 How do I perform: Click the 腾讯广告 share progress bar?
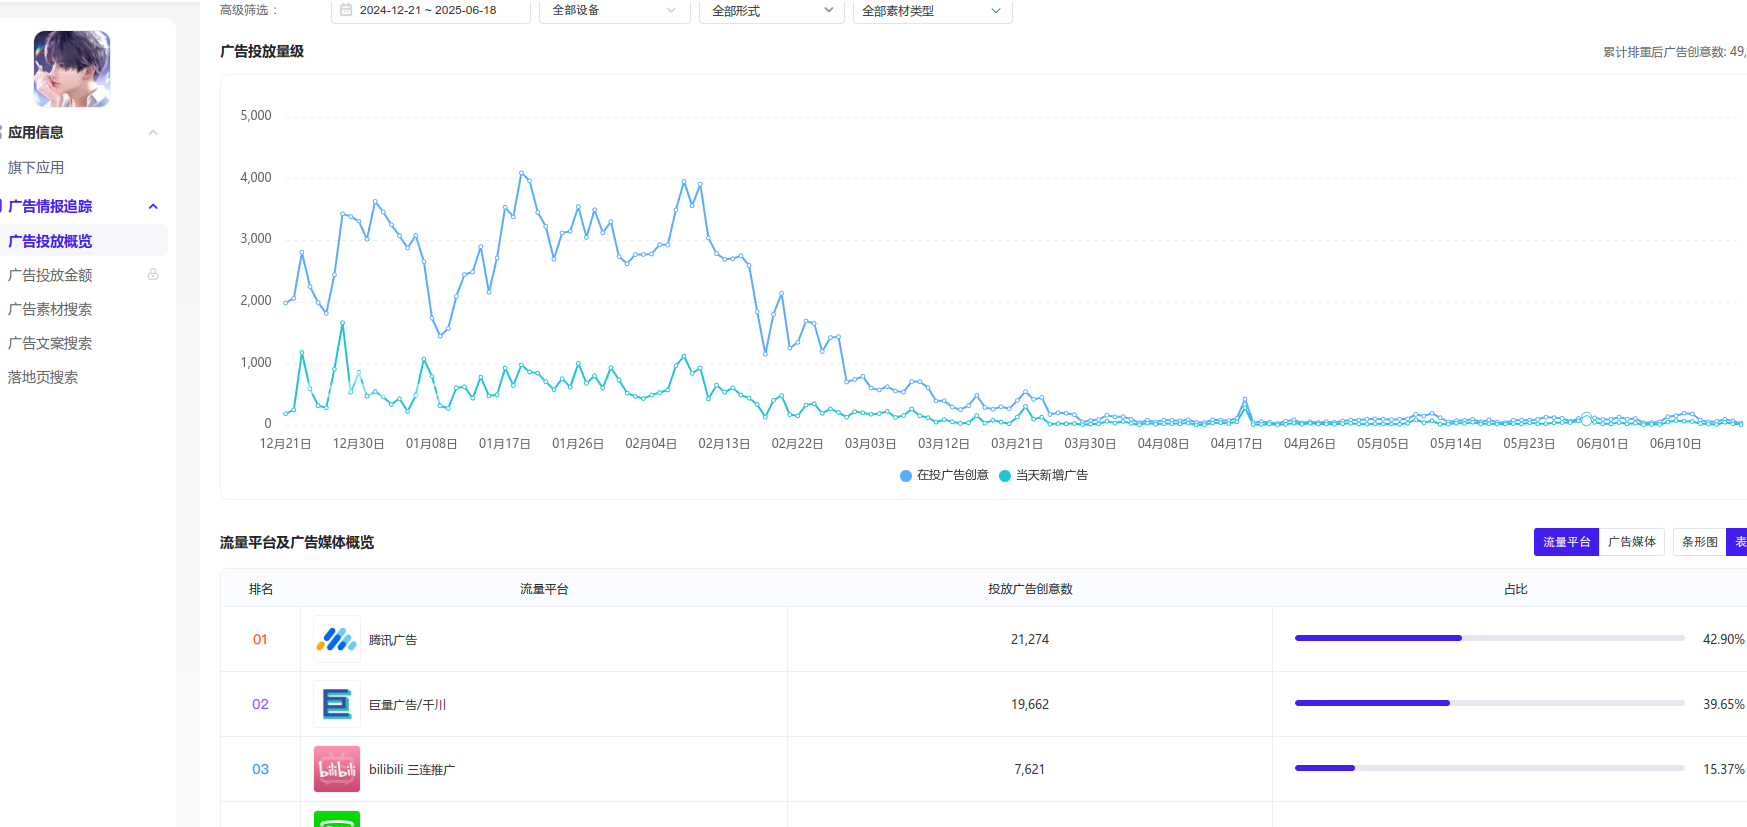pos(1488,638)
